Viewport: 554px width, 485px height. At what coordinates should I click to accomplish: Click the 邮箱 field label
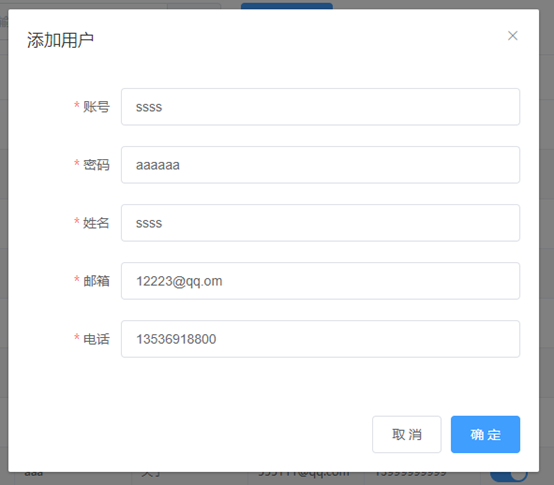point(96,281)
